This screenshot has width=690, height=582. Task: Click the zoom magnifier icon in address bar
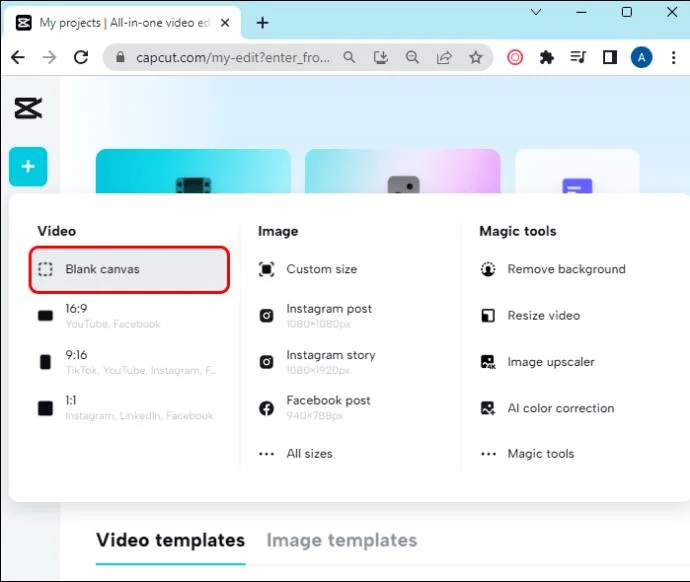412,57
